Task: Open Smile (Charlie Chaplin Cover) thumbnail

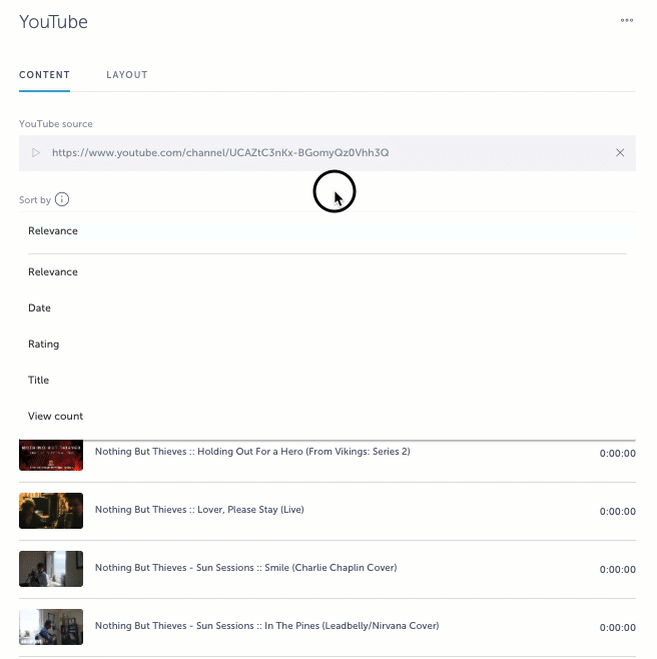Action: tap(51, 569)
